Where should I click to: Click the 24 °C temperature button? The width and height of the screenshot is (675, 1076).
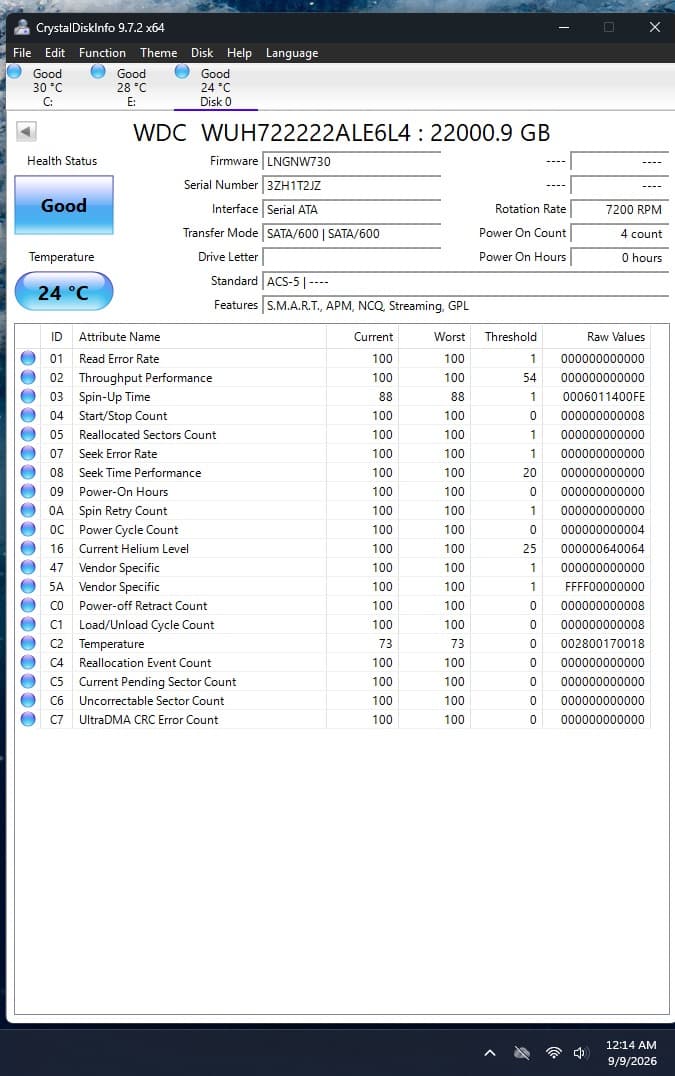(x=64, y=292)
